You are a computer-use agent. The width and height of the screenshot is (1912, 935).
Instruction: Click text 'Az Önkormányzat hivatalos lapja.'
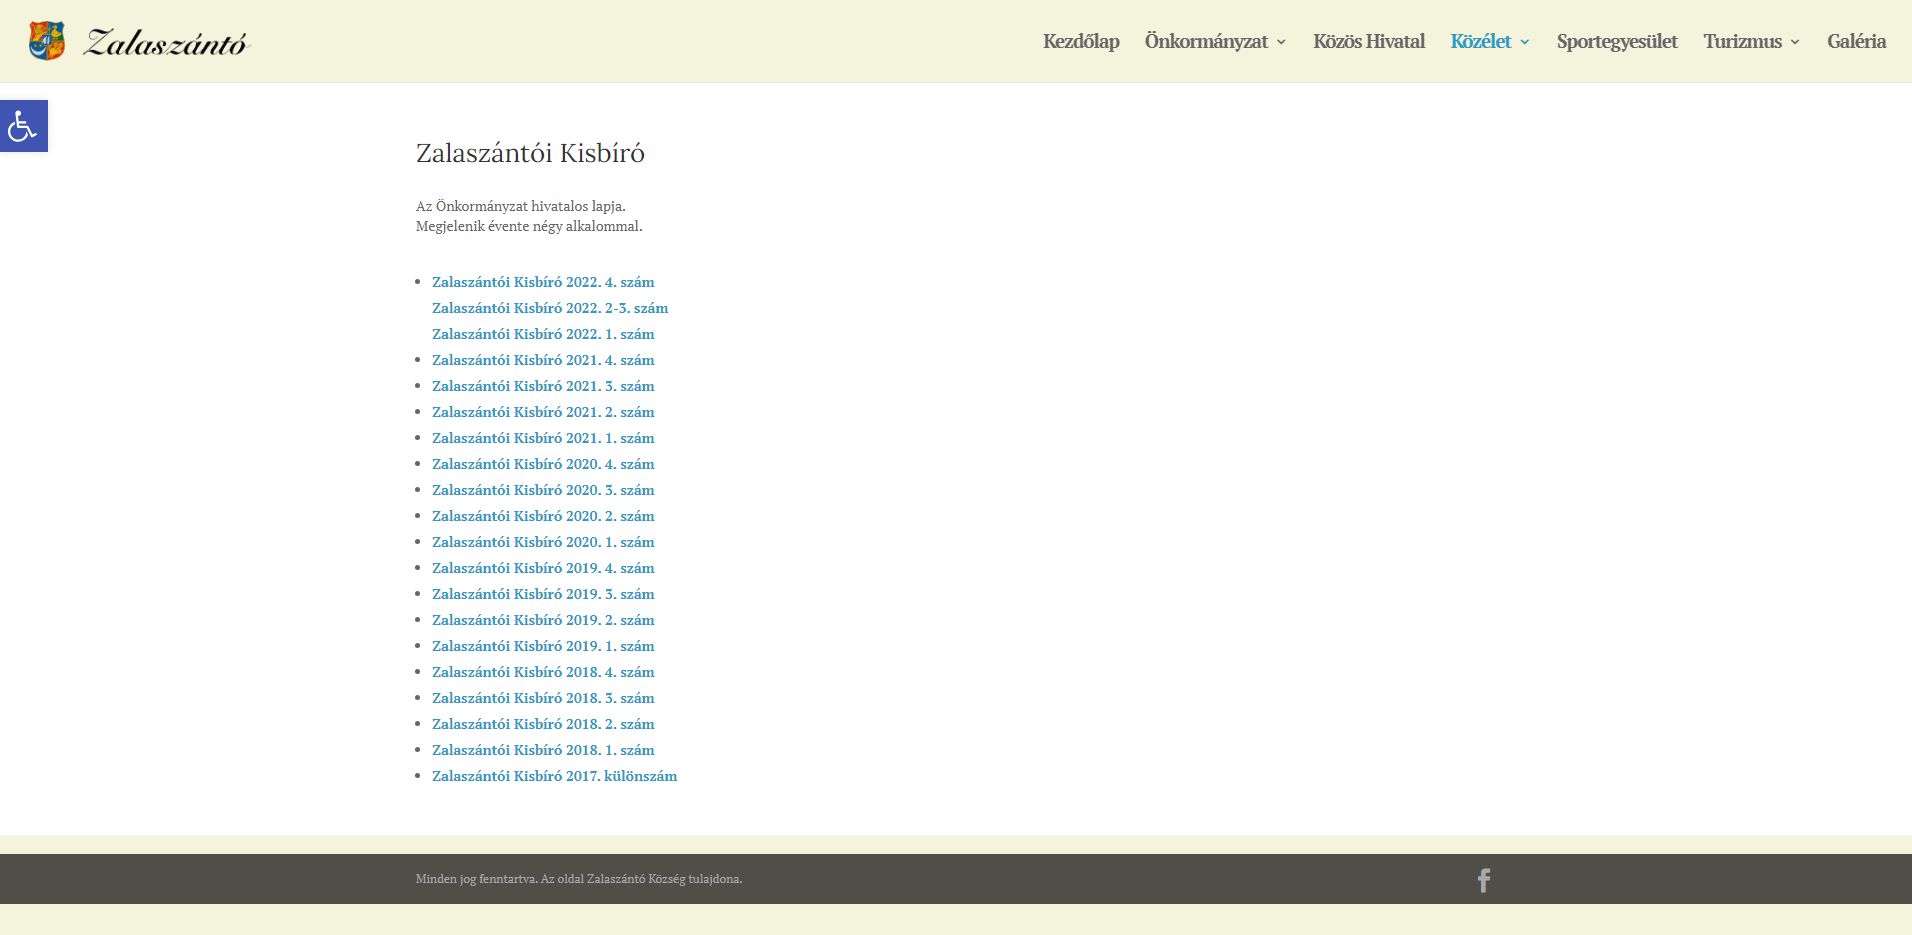(x=521, y=206)
